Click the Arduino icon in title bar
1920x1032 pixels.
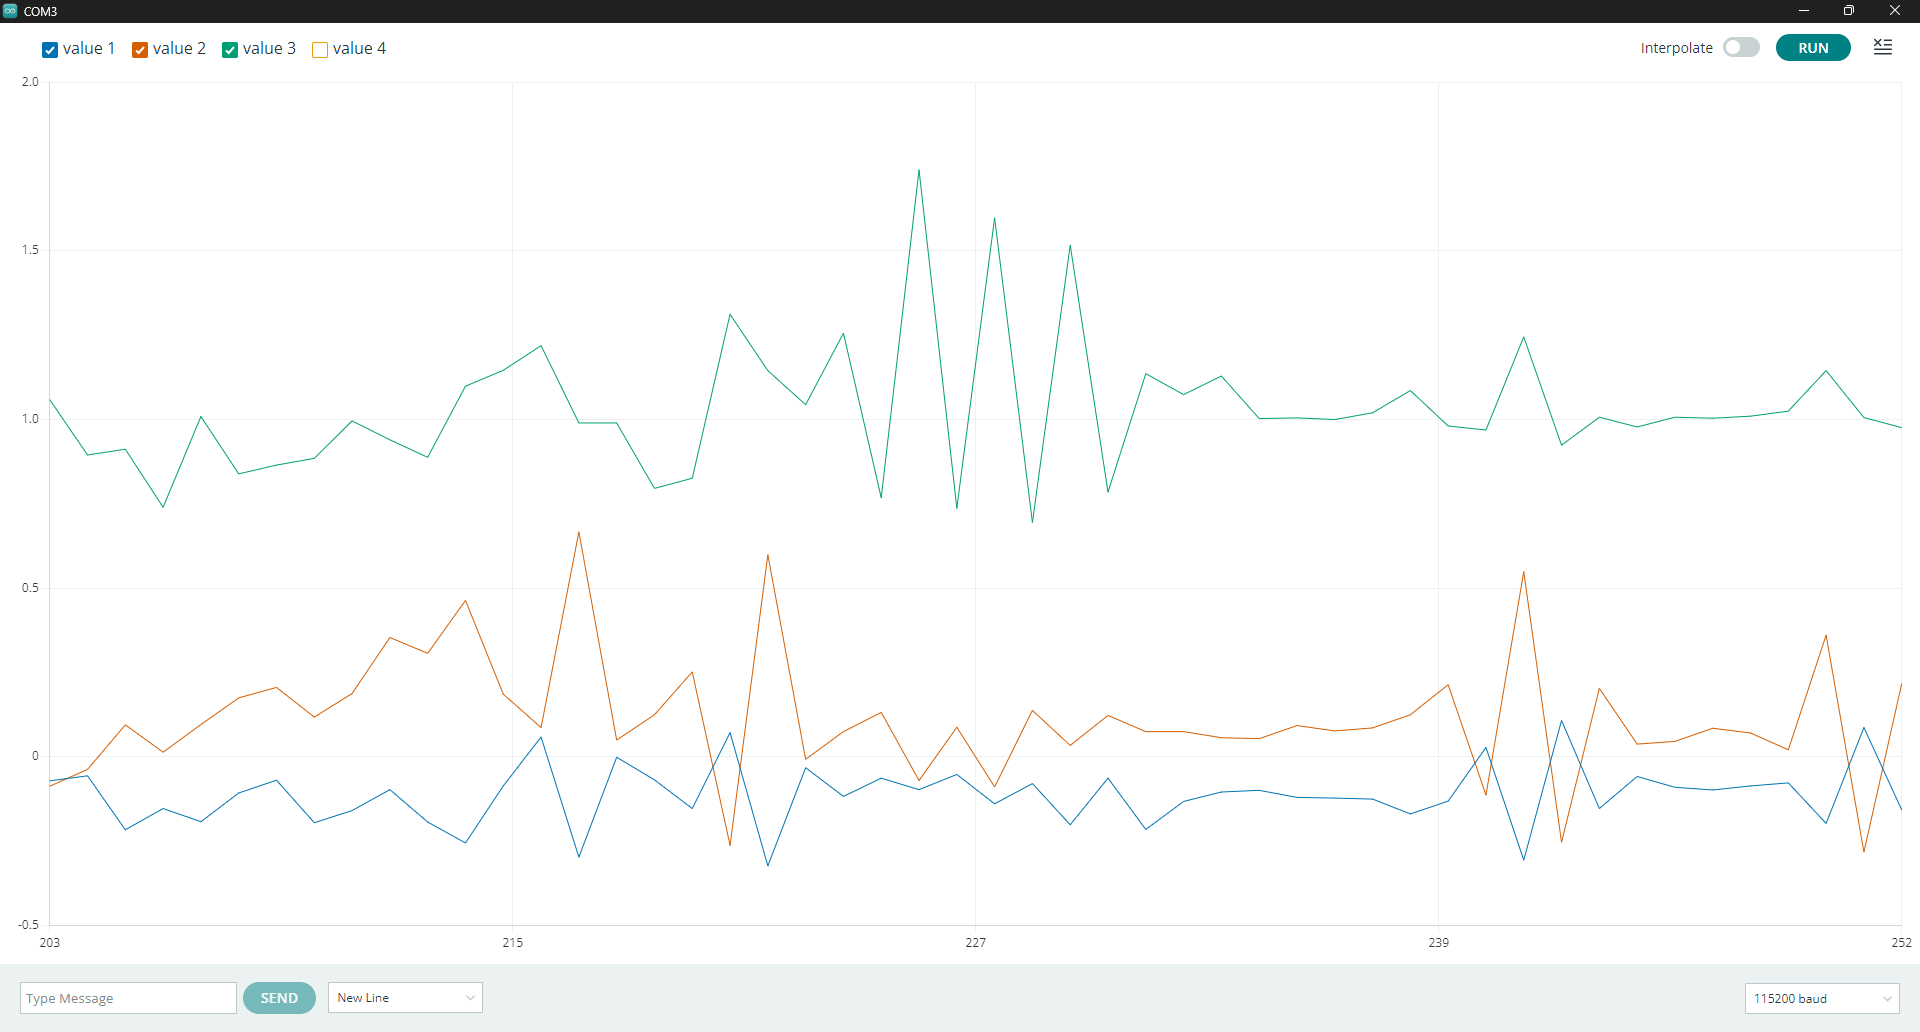[10, 11]
